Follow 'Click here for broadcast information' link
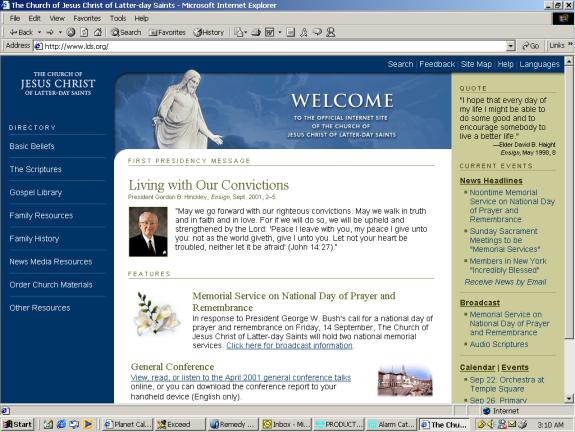This screenshot has height=432, width=575. click(x=289, y=345)
